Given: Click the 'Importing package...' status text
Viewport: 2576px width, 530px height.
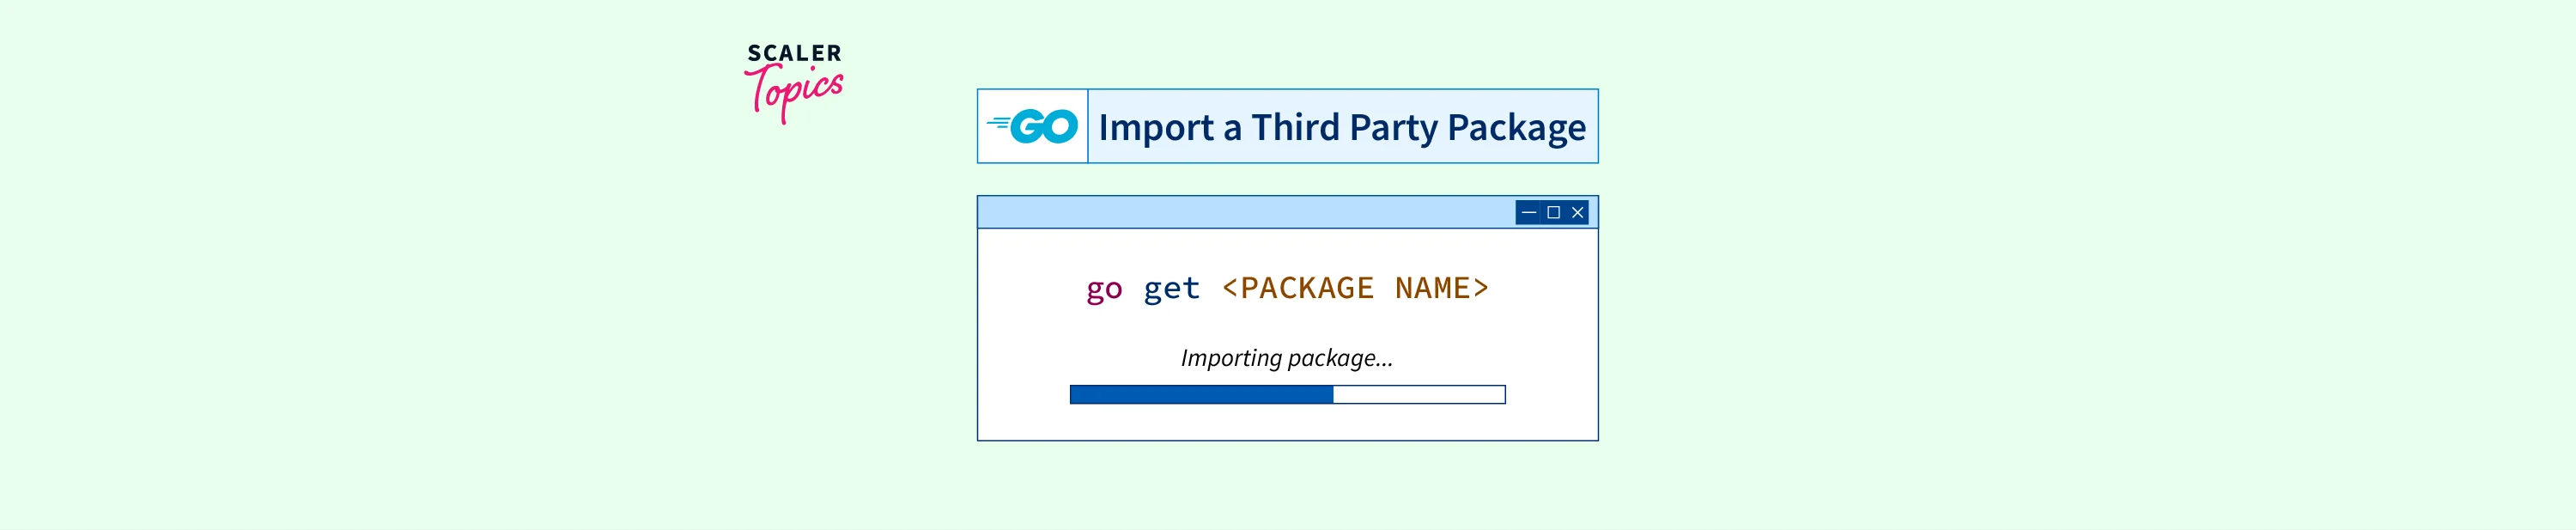Looking at the screenshot, I should coord(1286,358).
